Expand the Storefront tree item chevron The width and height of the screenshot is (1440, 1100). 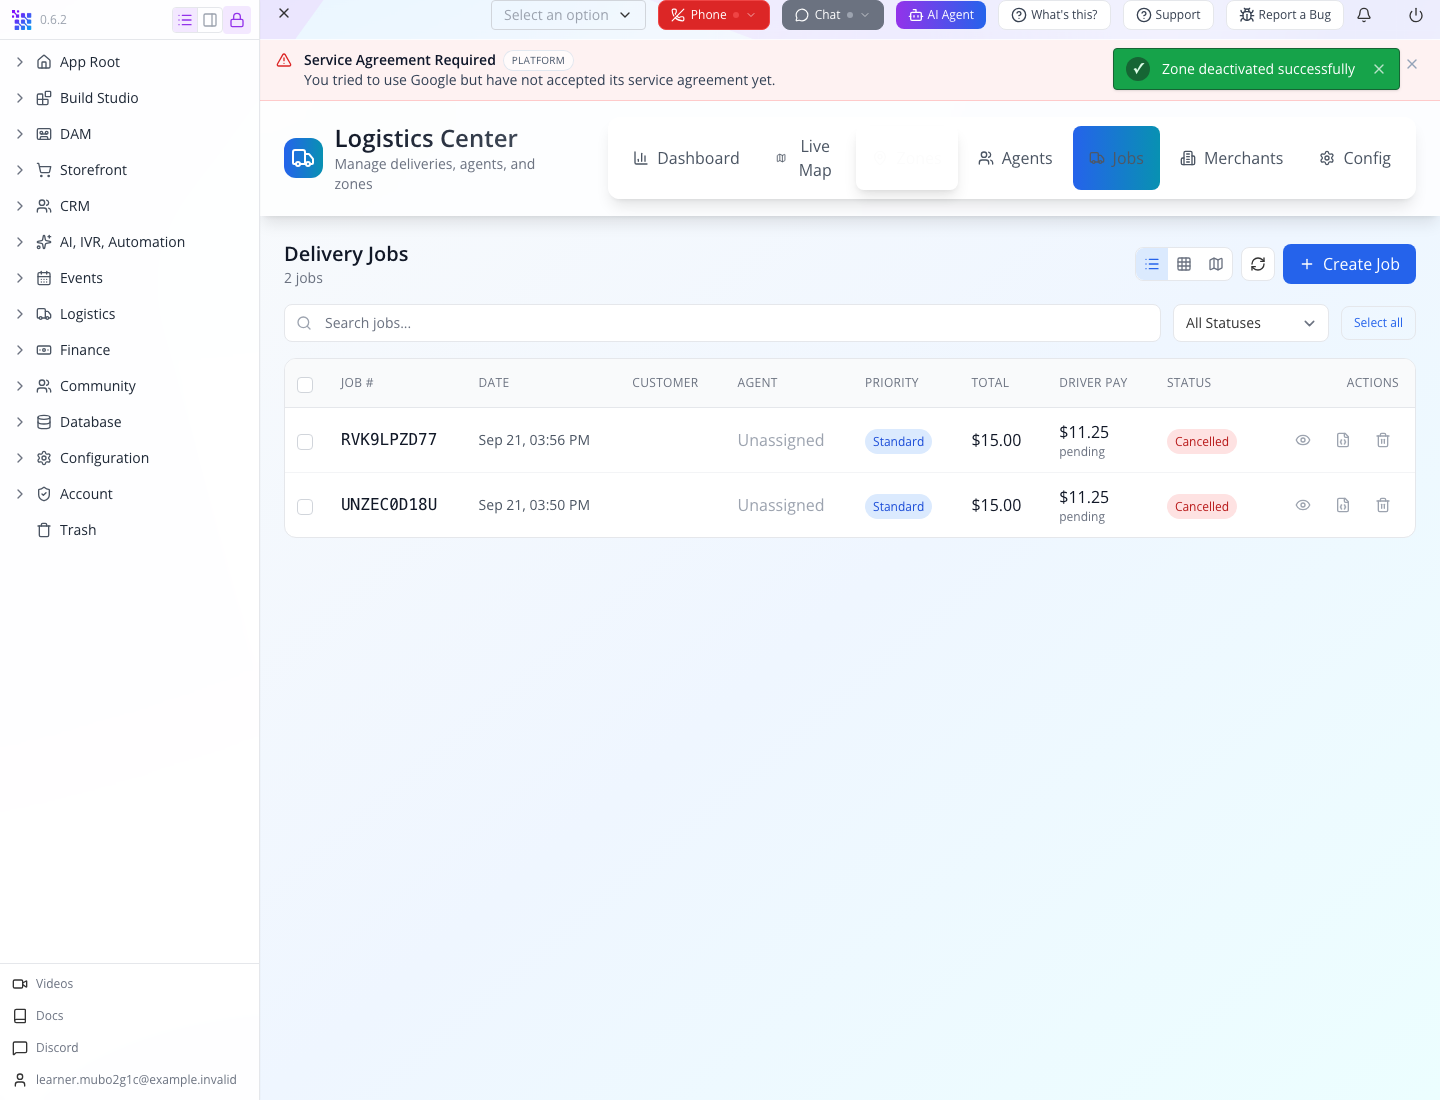point(20,170)
